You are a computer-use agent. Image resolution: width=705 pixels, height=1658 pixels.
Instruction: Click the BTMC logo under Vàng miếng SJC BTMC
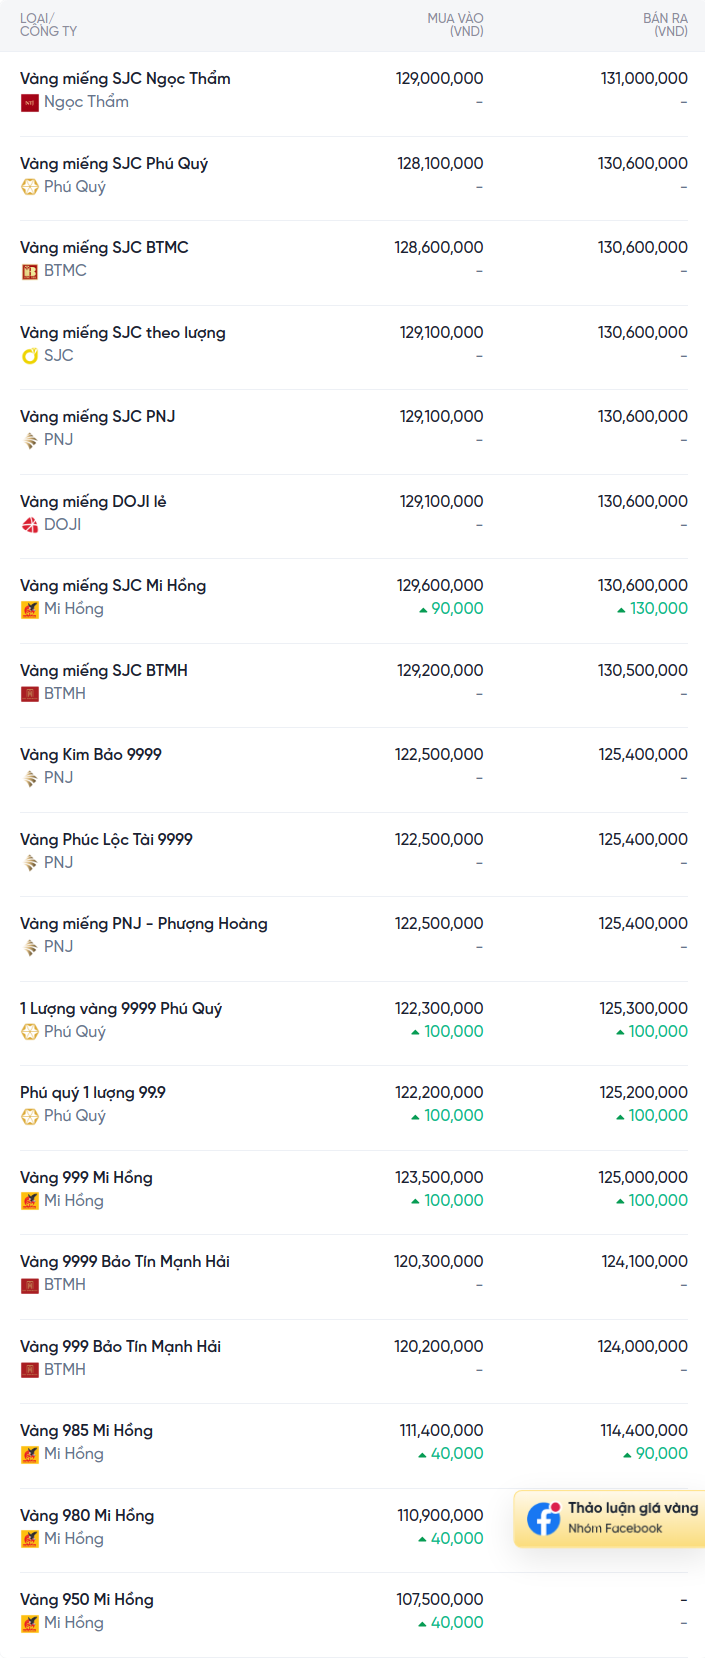[x=30, y=271]
